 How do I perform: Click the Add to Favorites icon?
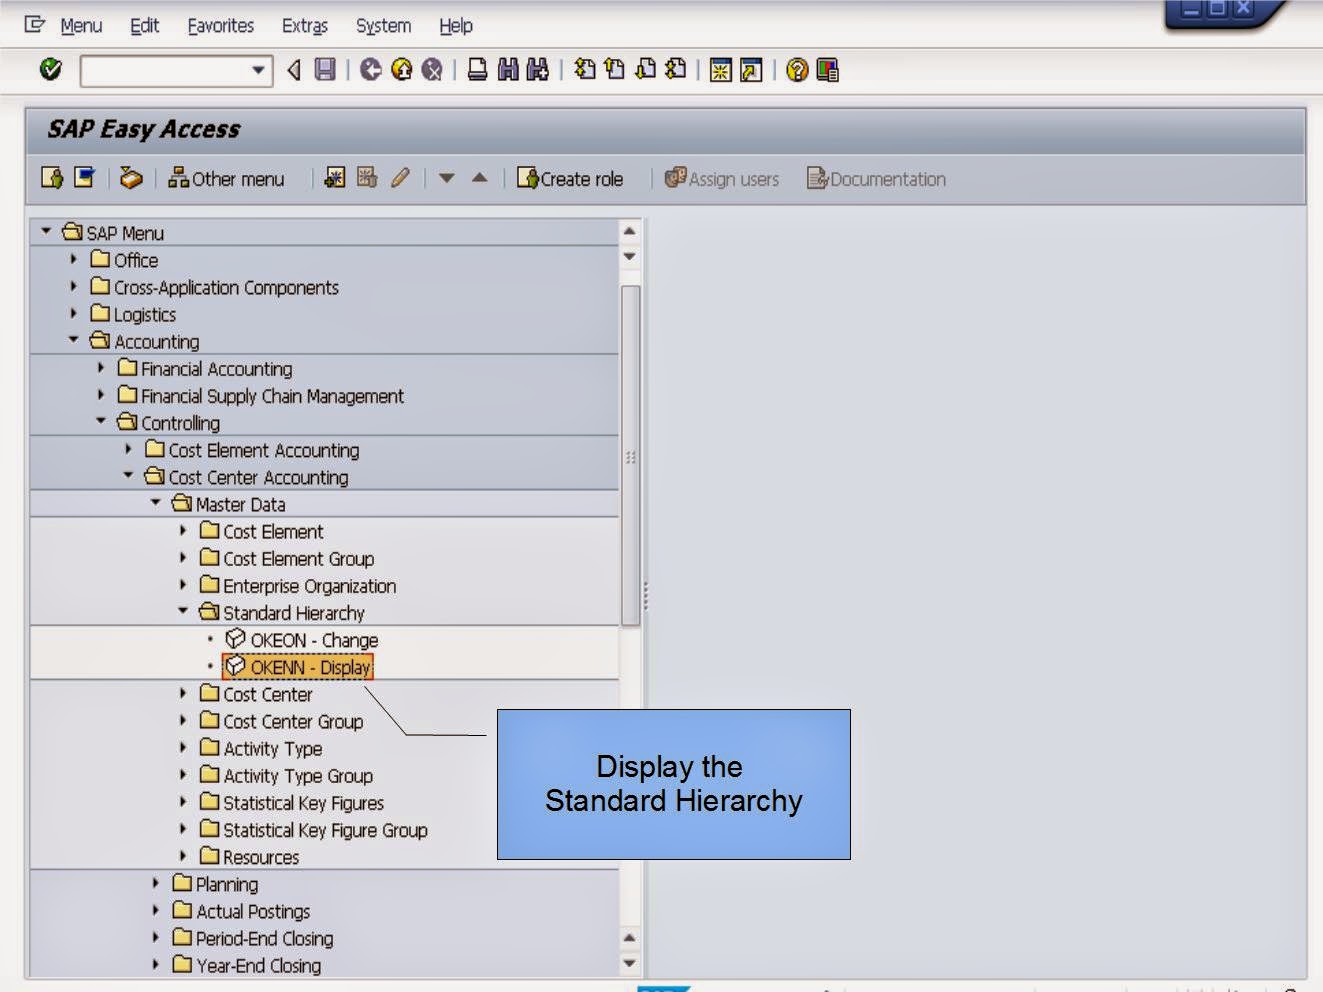[335, 178]
